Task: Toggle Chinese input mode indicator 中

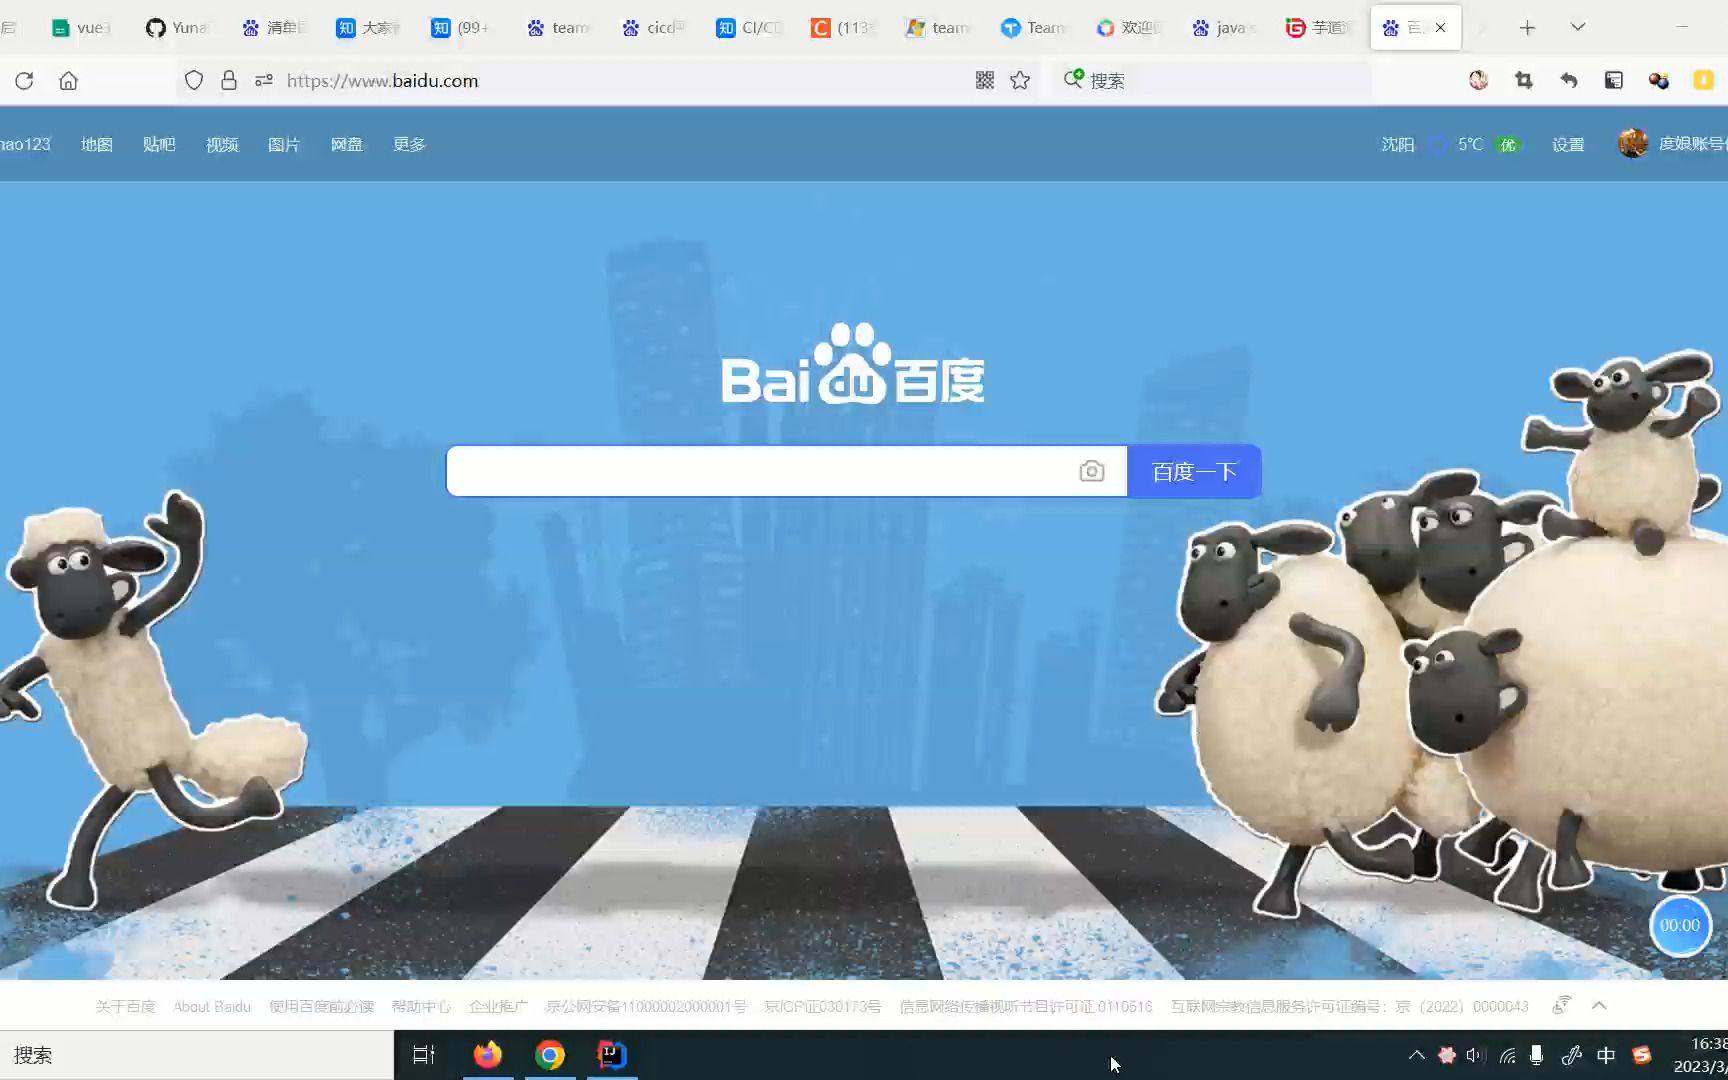Action: point(1606,1055)
